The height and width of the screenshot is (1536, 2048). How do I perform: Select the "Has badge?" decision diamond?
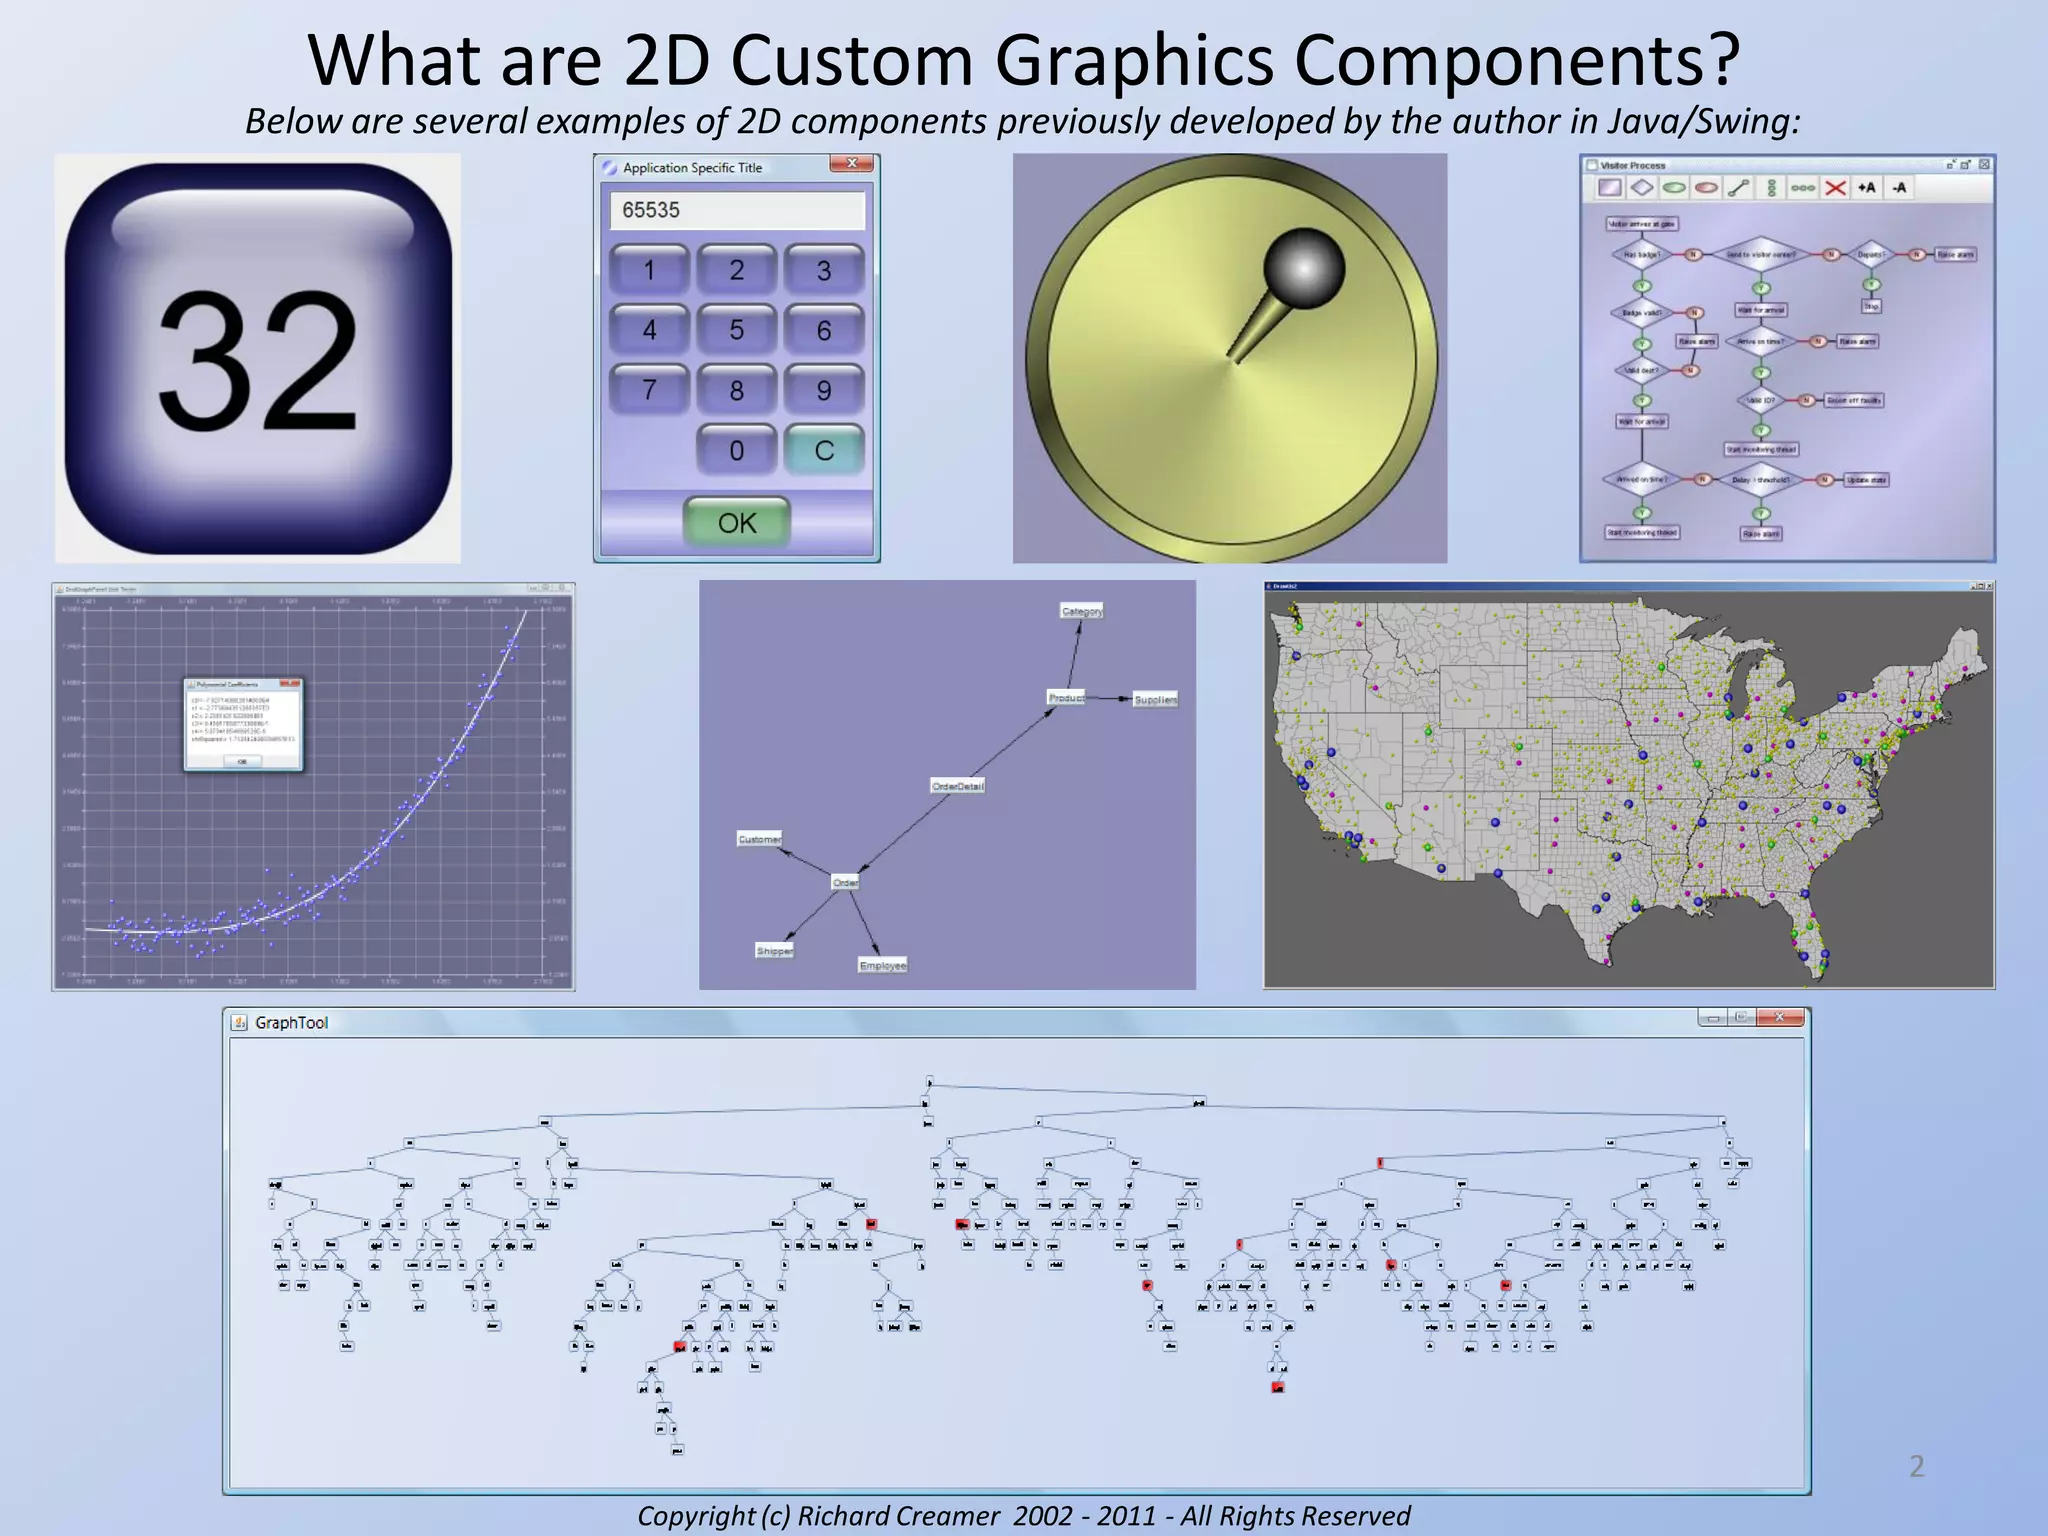(1642, 254)
